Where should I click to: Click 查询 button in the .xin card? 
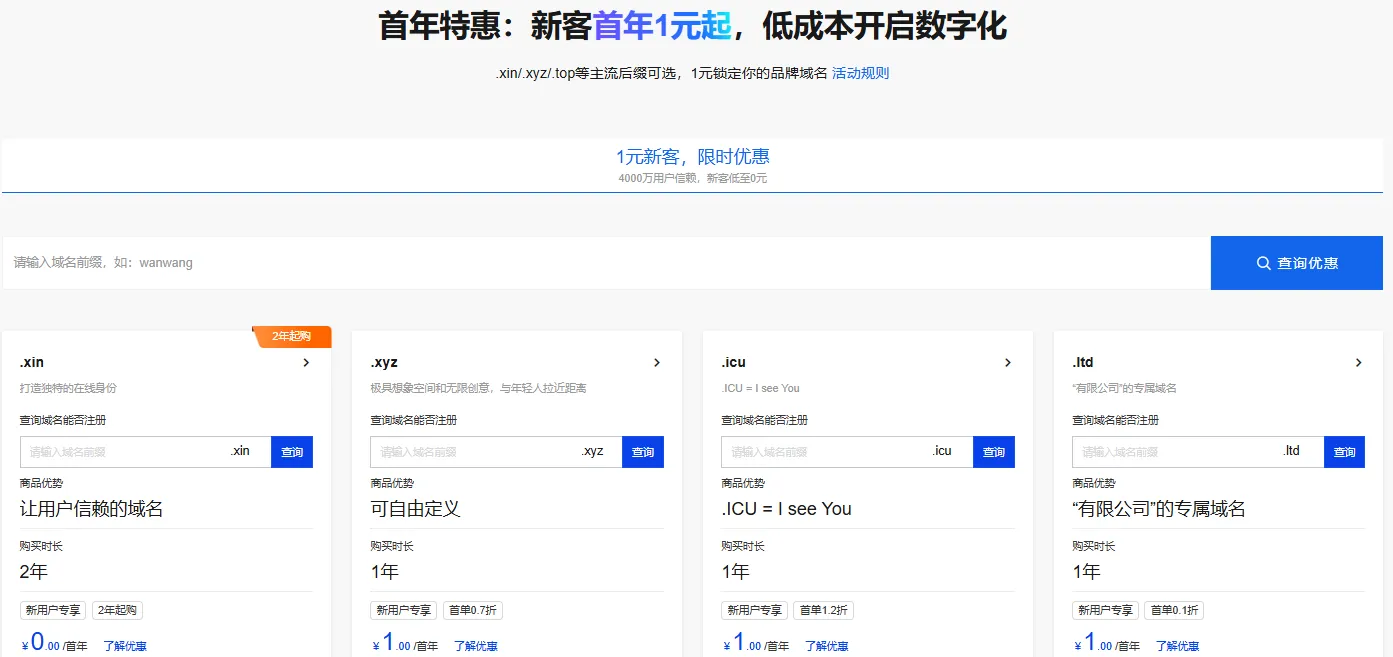point(292,452)
